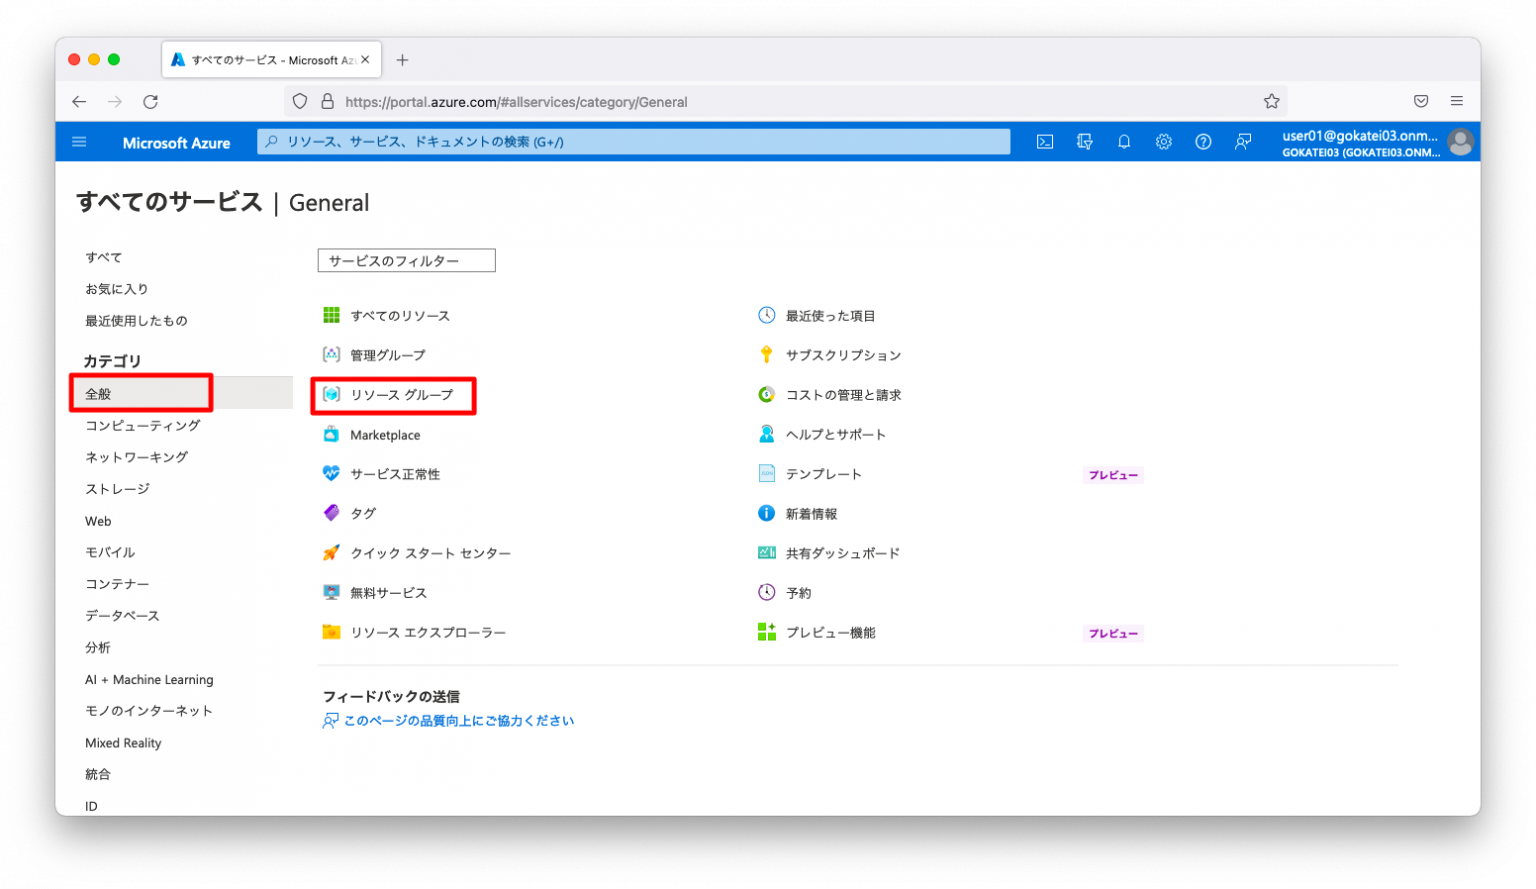
Task: Click the 最近使った項目 clock icon
Action: click(766, 316)
